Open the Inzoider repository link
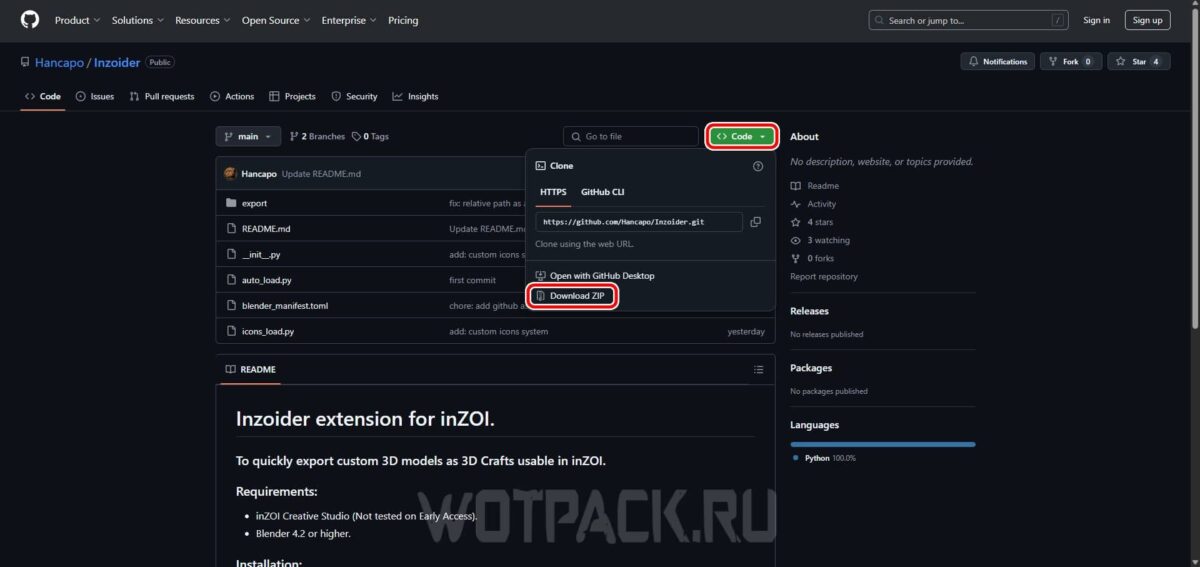Image resolution: width=1200 pixels, height=567 pixels. click(x=117, y=62)
